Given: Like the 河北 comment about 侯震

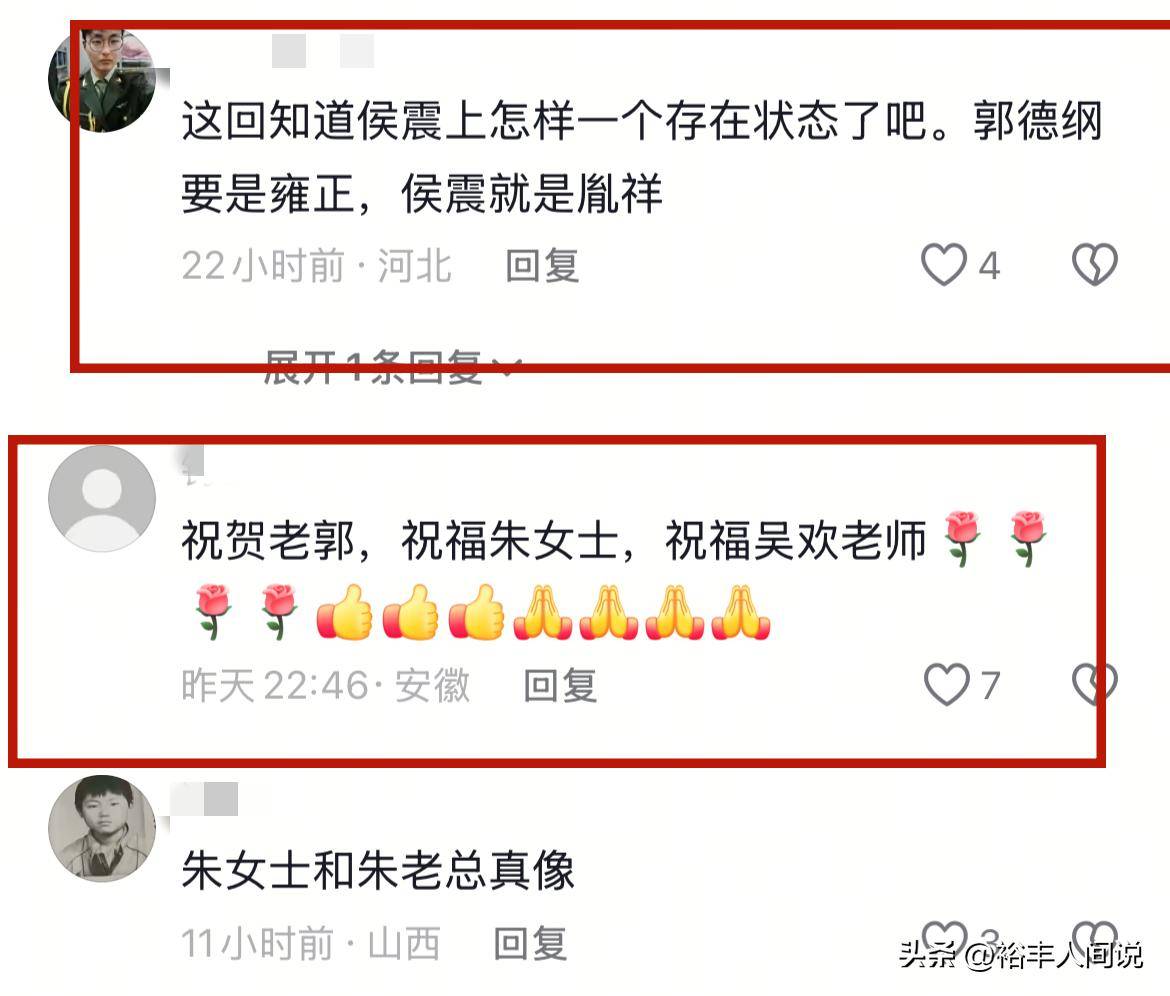Looking at the screenshot, I should [x=944, y=265].
